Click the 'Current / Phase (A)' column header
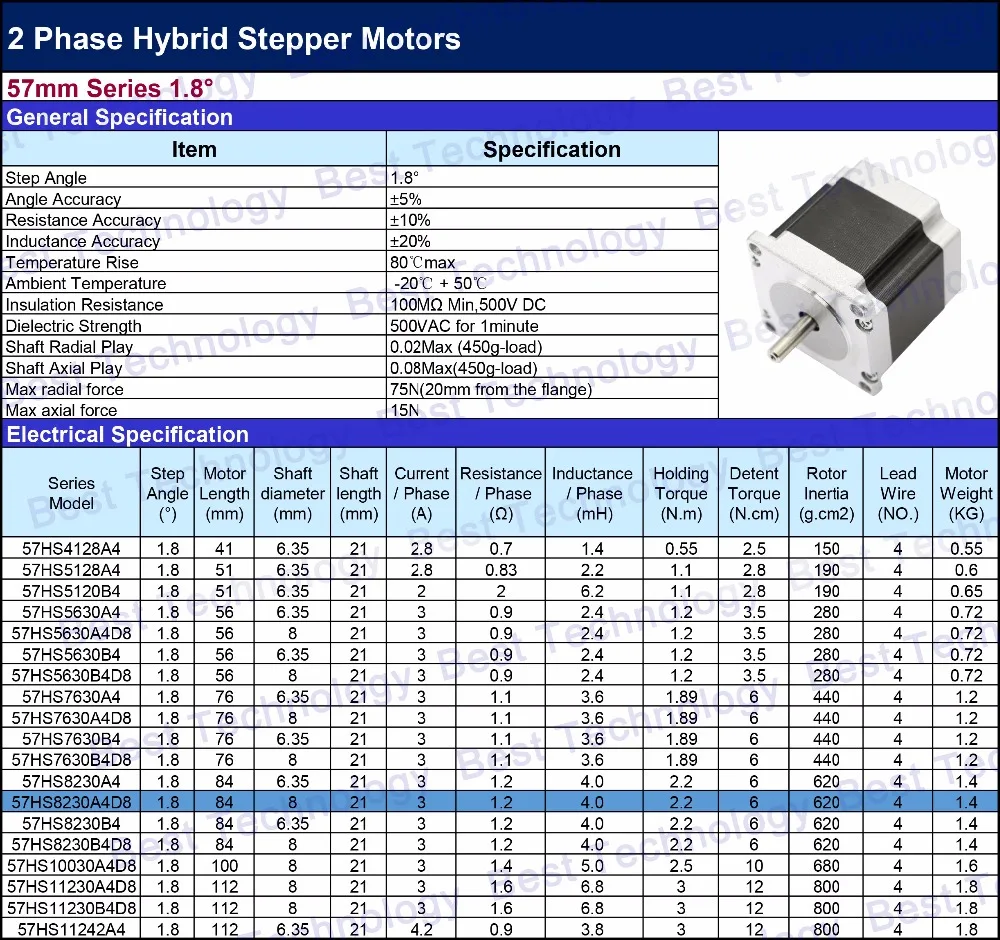Screen dimensions: 1000x940 coord(422,493)
